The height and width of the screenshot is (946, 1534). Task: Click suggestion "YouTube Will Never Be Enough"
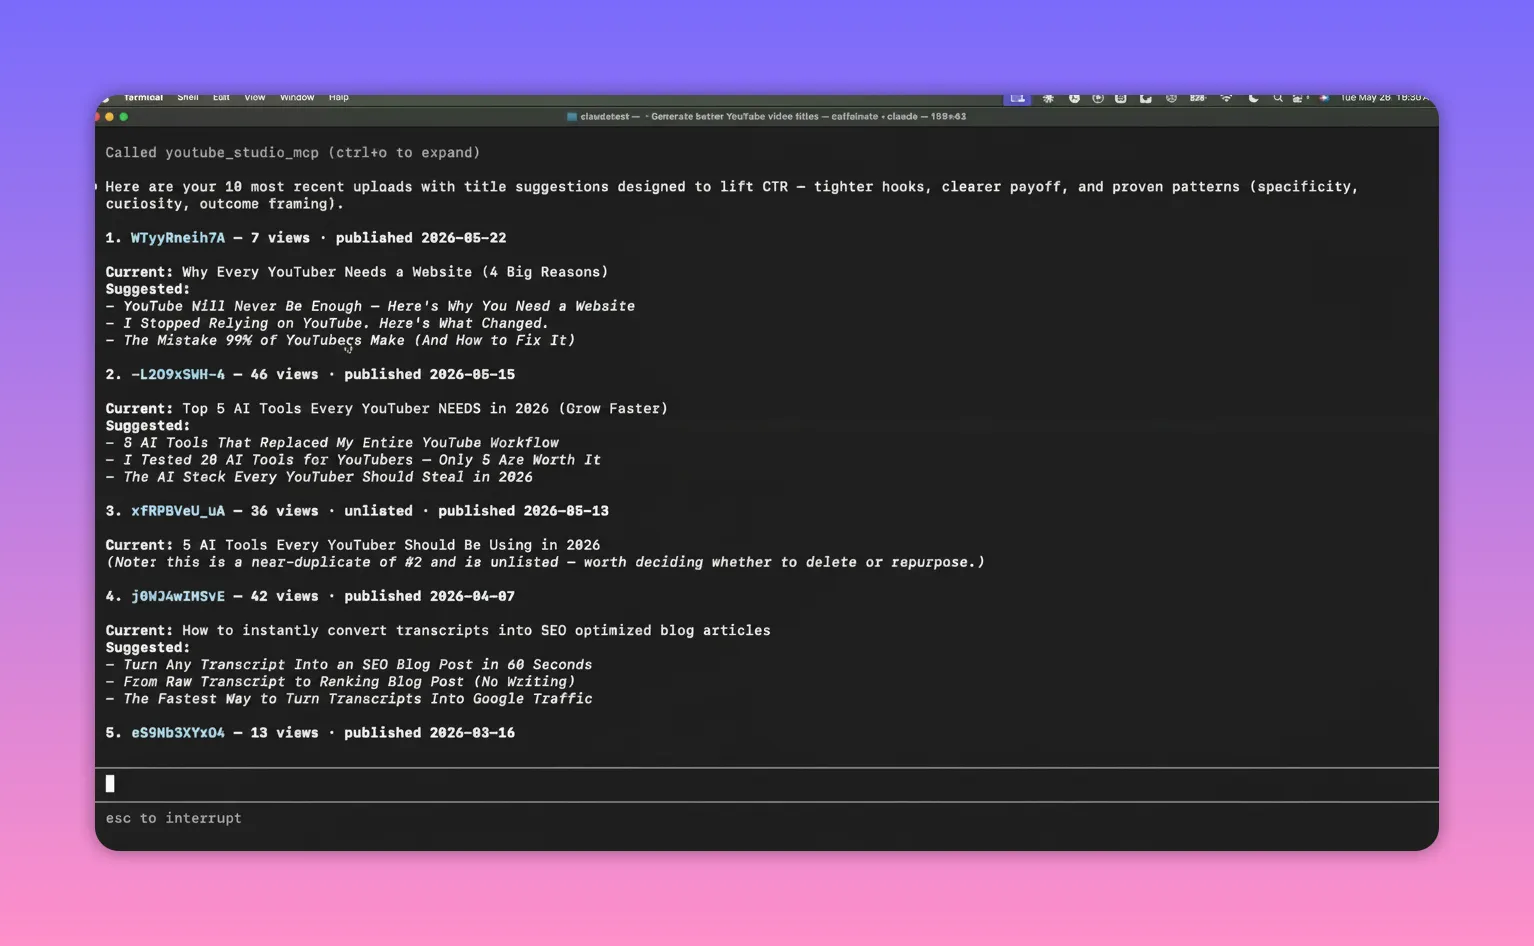pos(379,306)
